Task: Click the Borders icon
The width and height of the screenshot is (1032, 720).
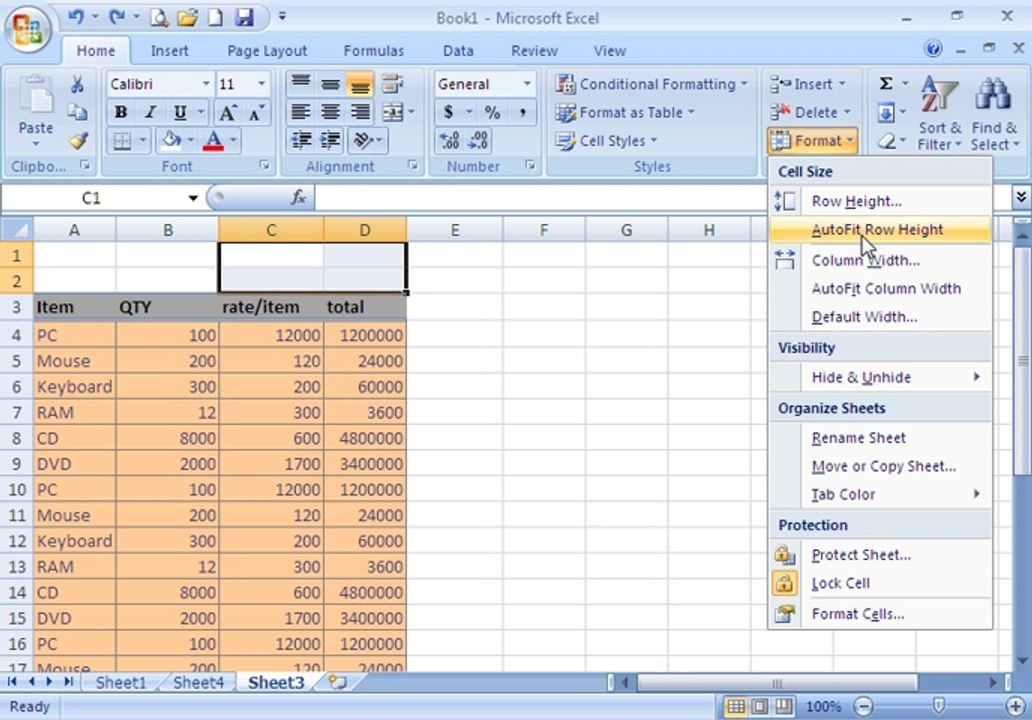Action: click(x=122, y=141)
